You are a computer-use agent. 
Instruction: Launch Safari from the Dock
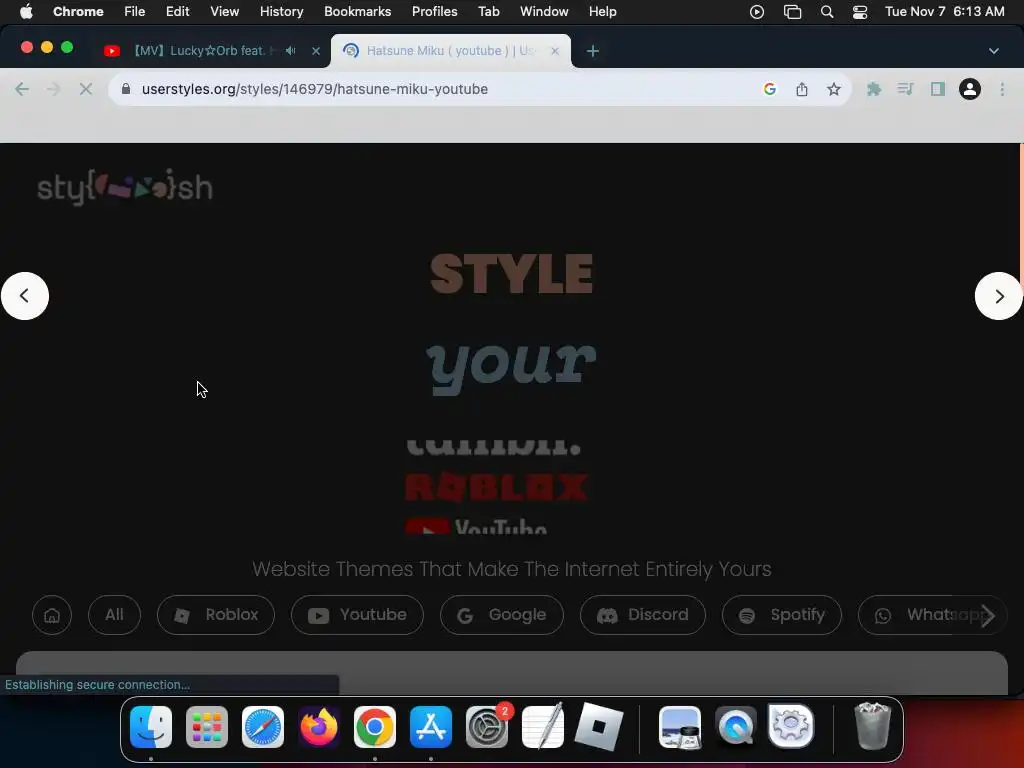pyautogui.click(x=263, y=727)
